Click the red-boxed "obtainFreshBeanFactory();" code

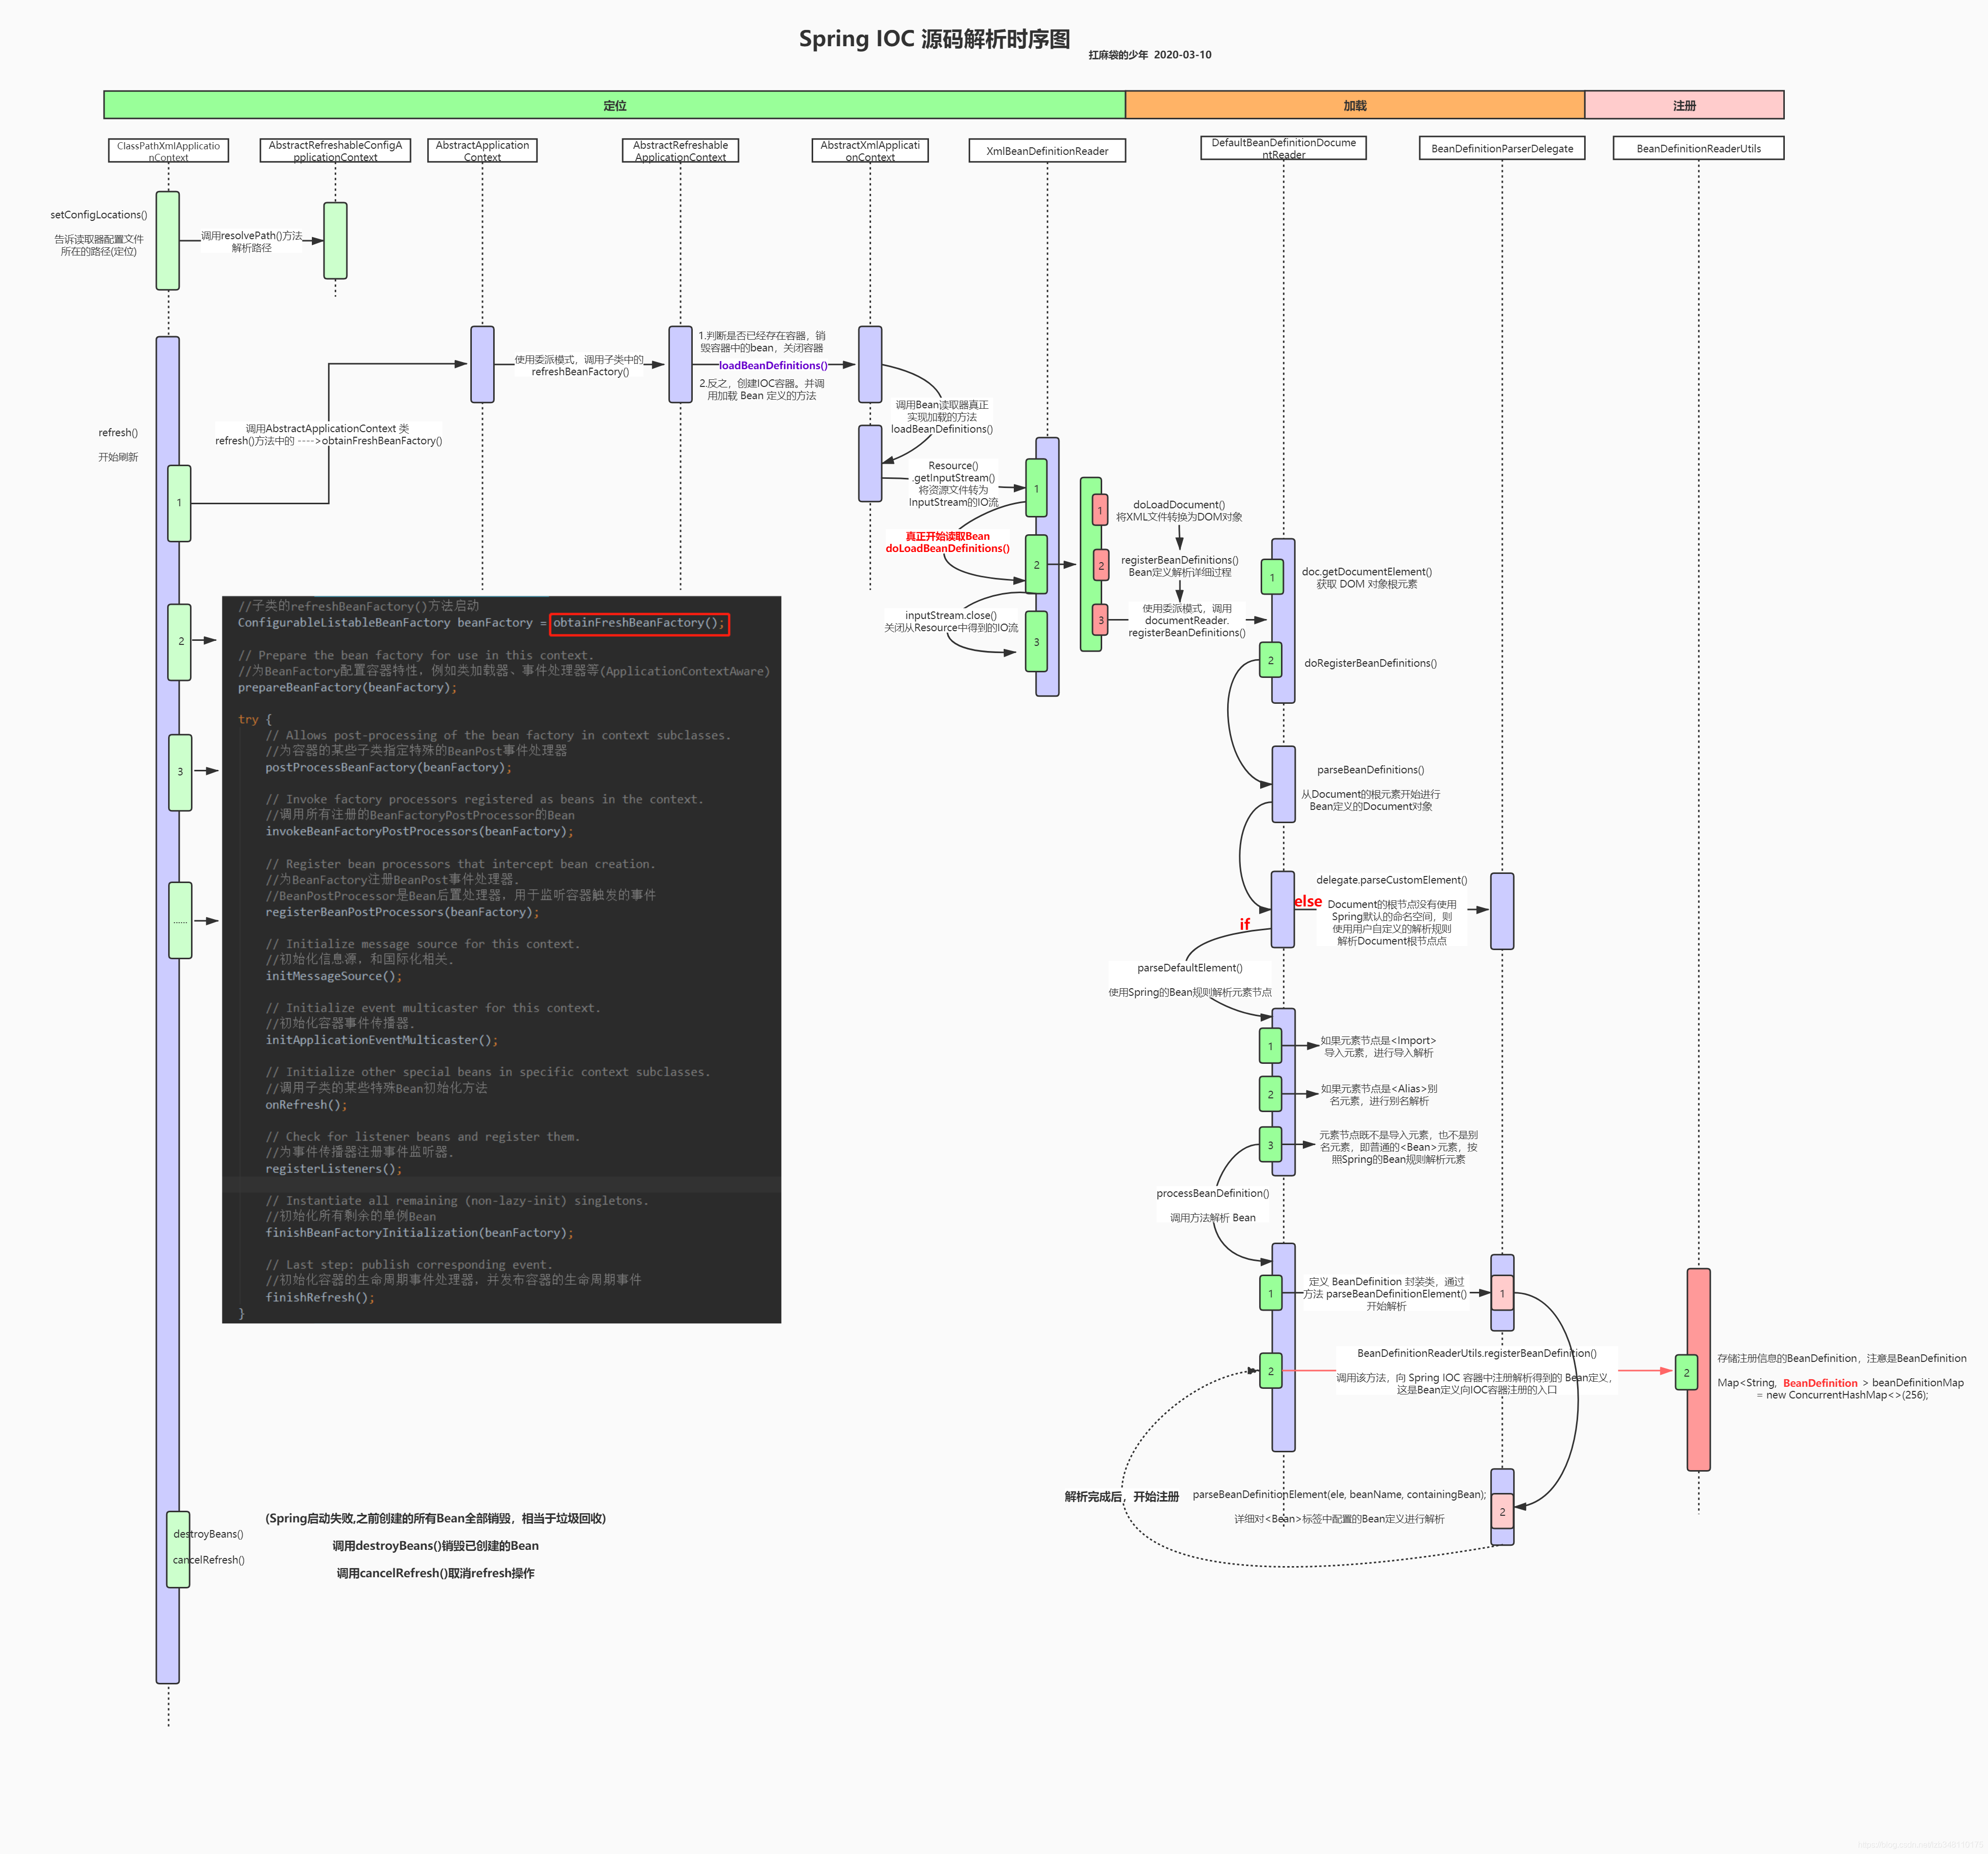tap(639, 623)
